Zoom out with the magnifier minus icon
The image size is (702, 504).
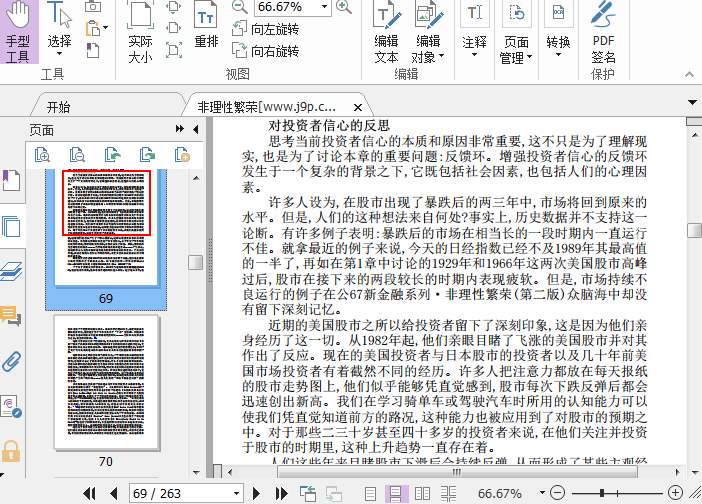coord(240,7)
